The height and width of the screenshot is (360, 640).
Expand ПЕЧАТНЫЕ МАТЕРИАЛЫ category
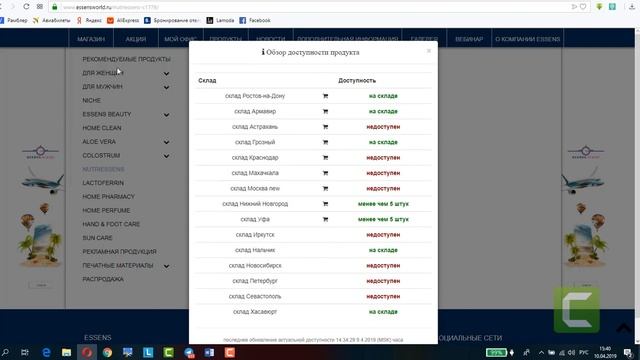coord(166,266)
